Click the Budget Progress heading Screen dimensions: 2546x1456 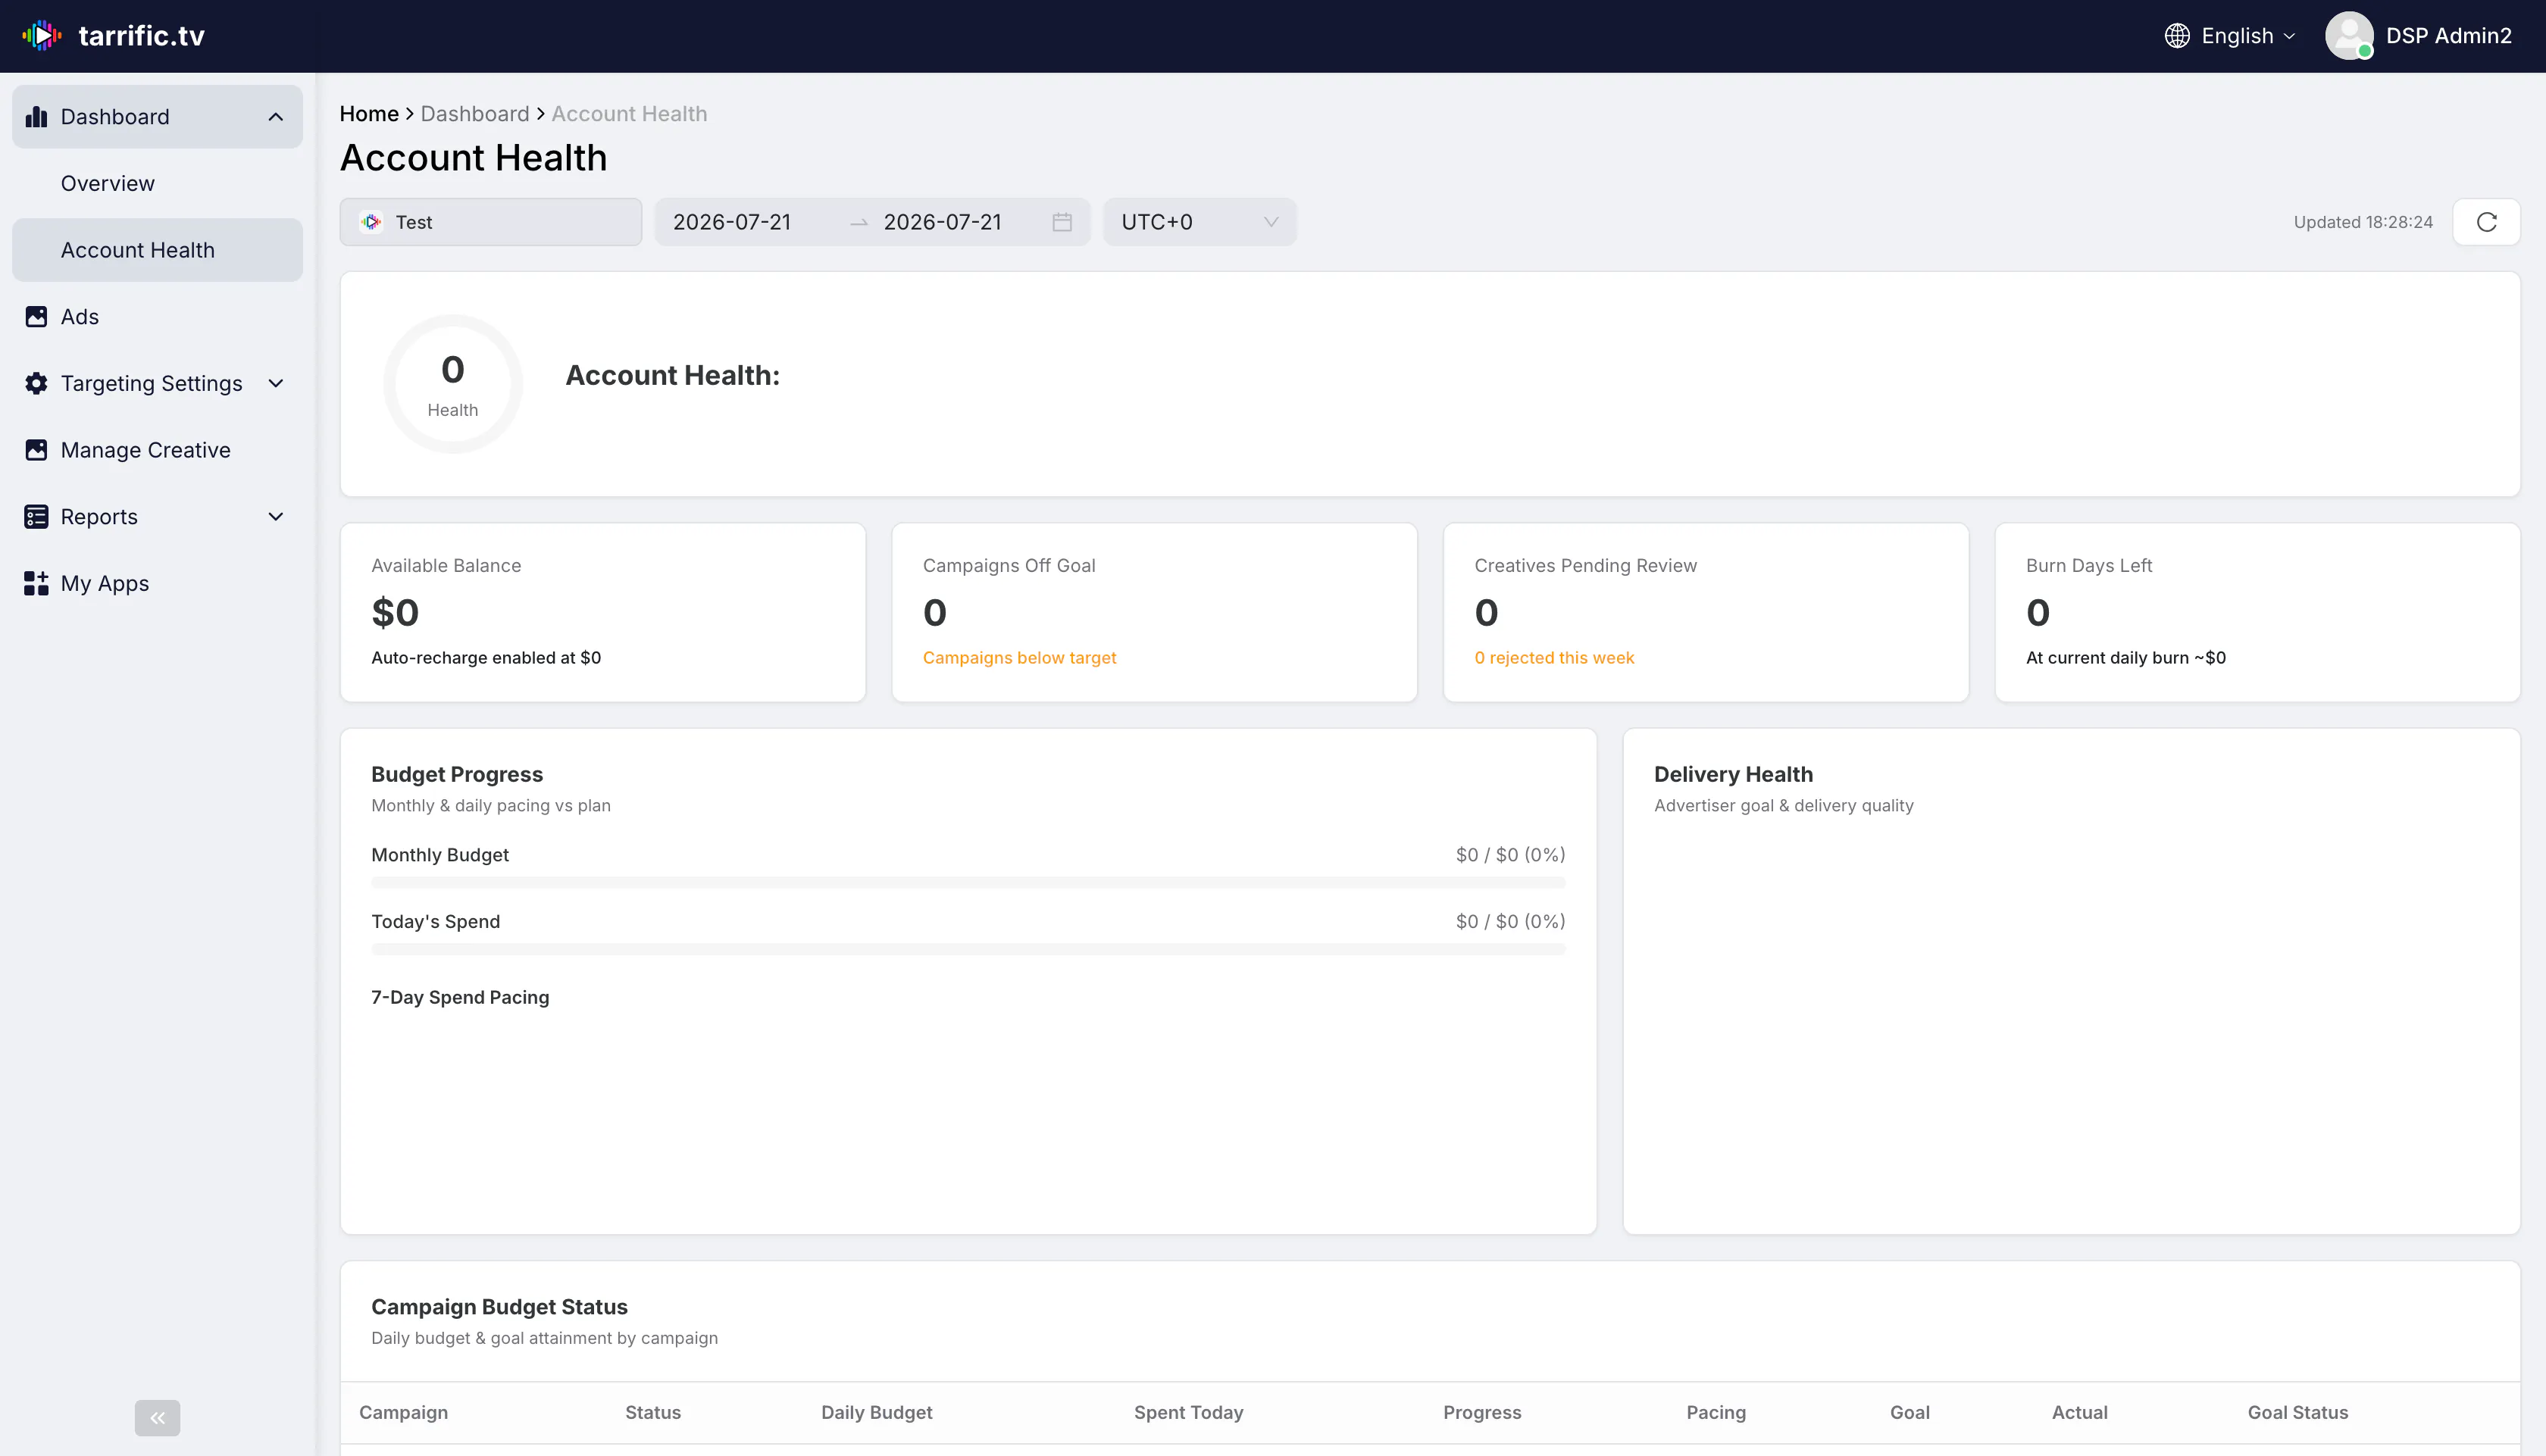(x=457, y=774)
